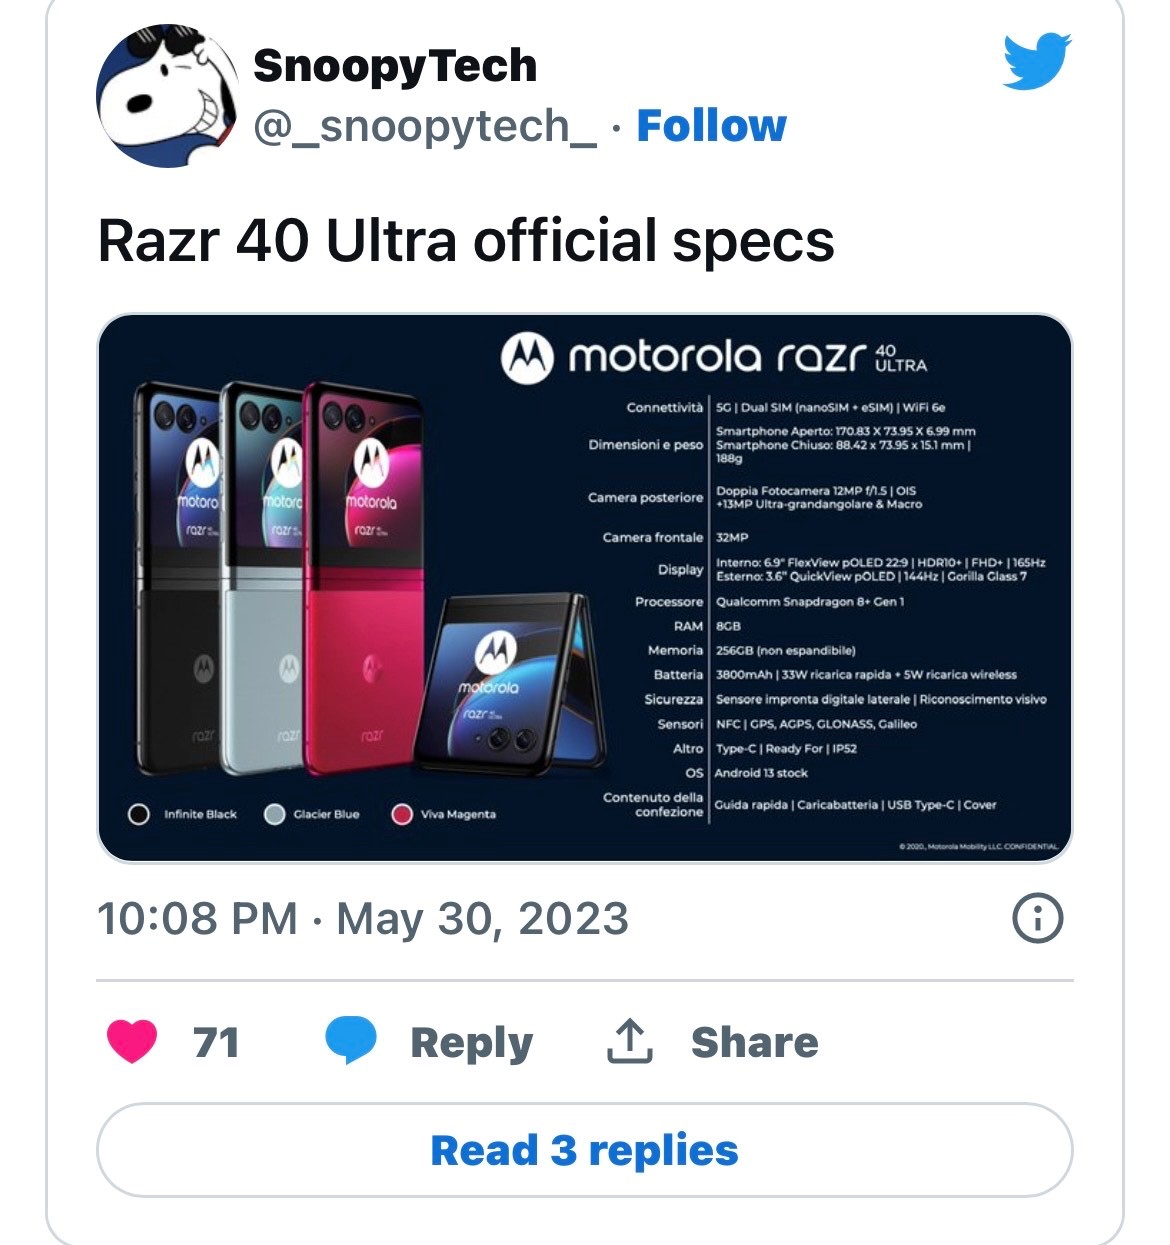Image resolution: width=1170 pixels, height=1245 pixels.
Task: Select the Glacier Blue color swatch
Action: coord(275,814)
